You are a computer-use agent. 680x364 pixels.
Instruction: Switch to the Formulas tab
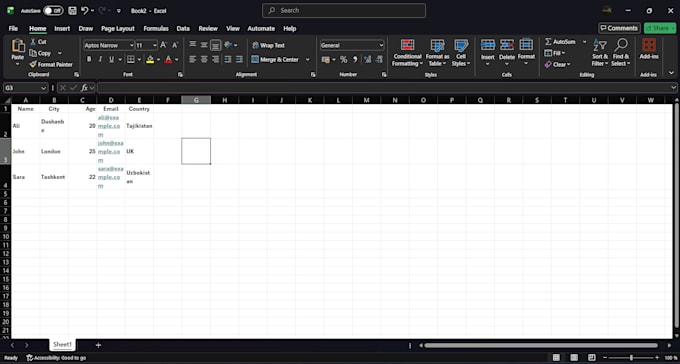(156, 28)
